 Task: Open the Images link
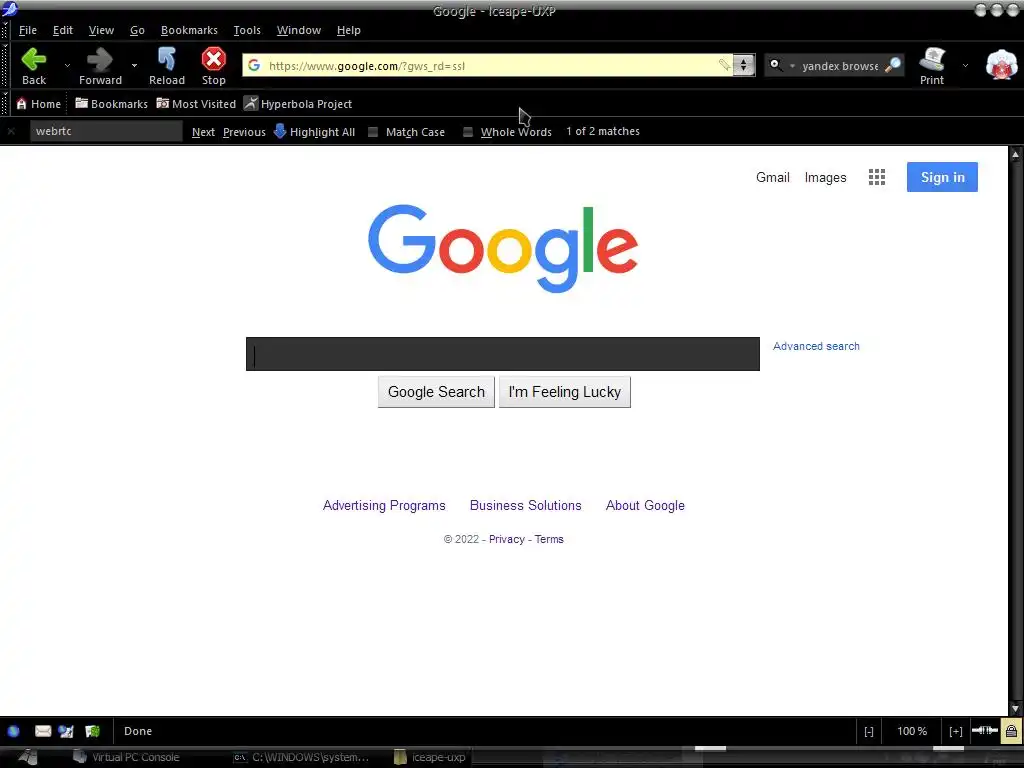(825, 177)
